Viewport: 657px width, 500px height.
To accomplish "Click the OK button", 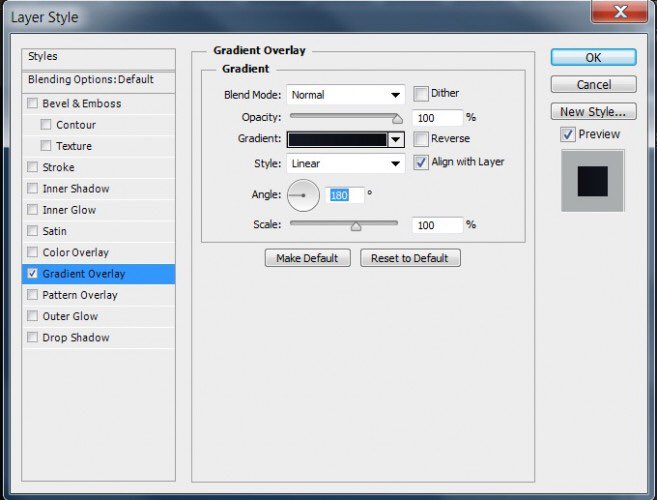I will point(593,57).
